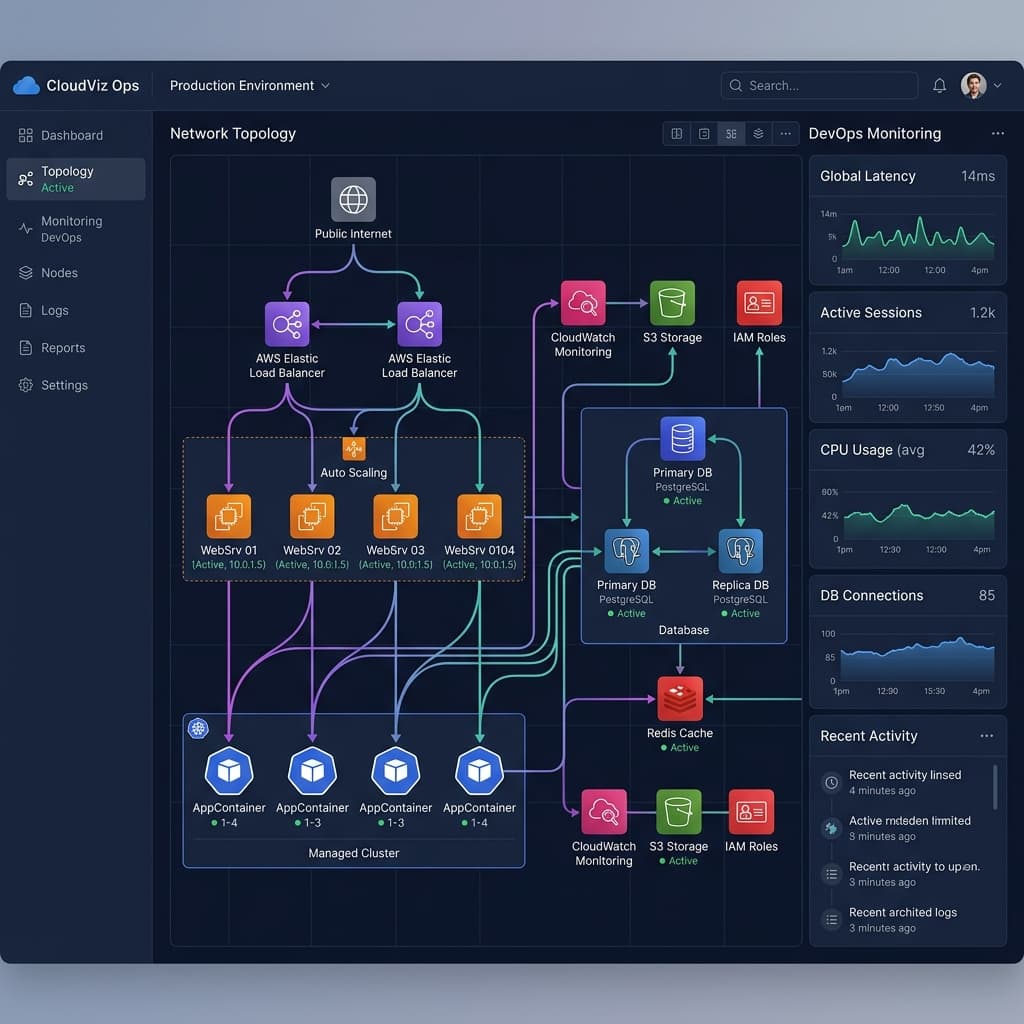
Task: Click the layers view toolbar icon
Action: click(x=758, y=134)
